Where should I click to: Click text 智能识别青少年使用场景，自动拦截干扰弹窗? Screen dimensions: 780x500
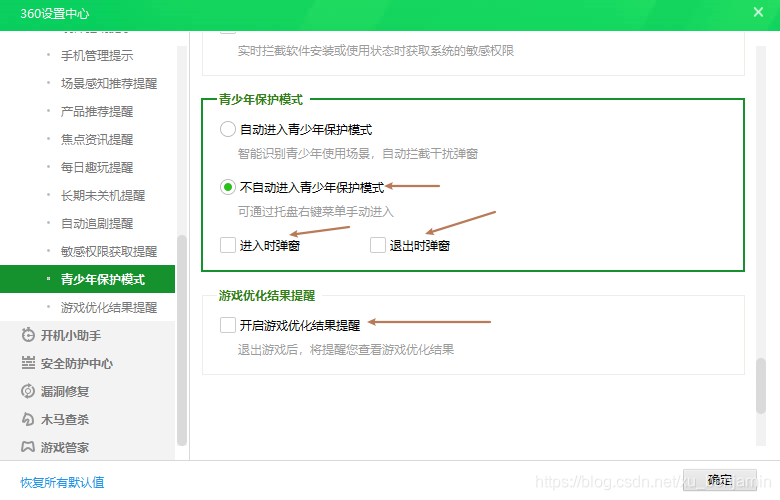coord(358,154)
